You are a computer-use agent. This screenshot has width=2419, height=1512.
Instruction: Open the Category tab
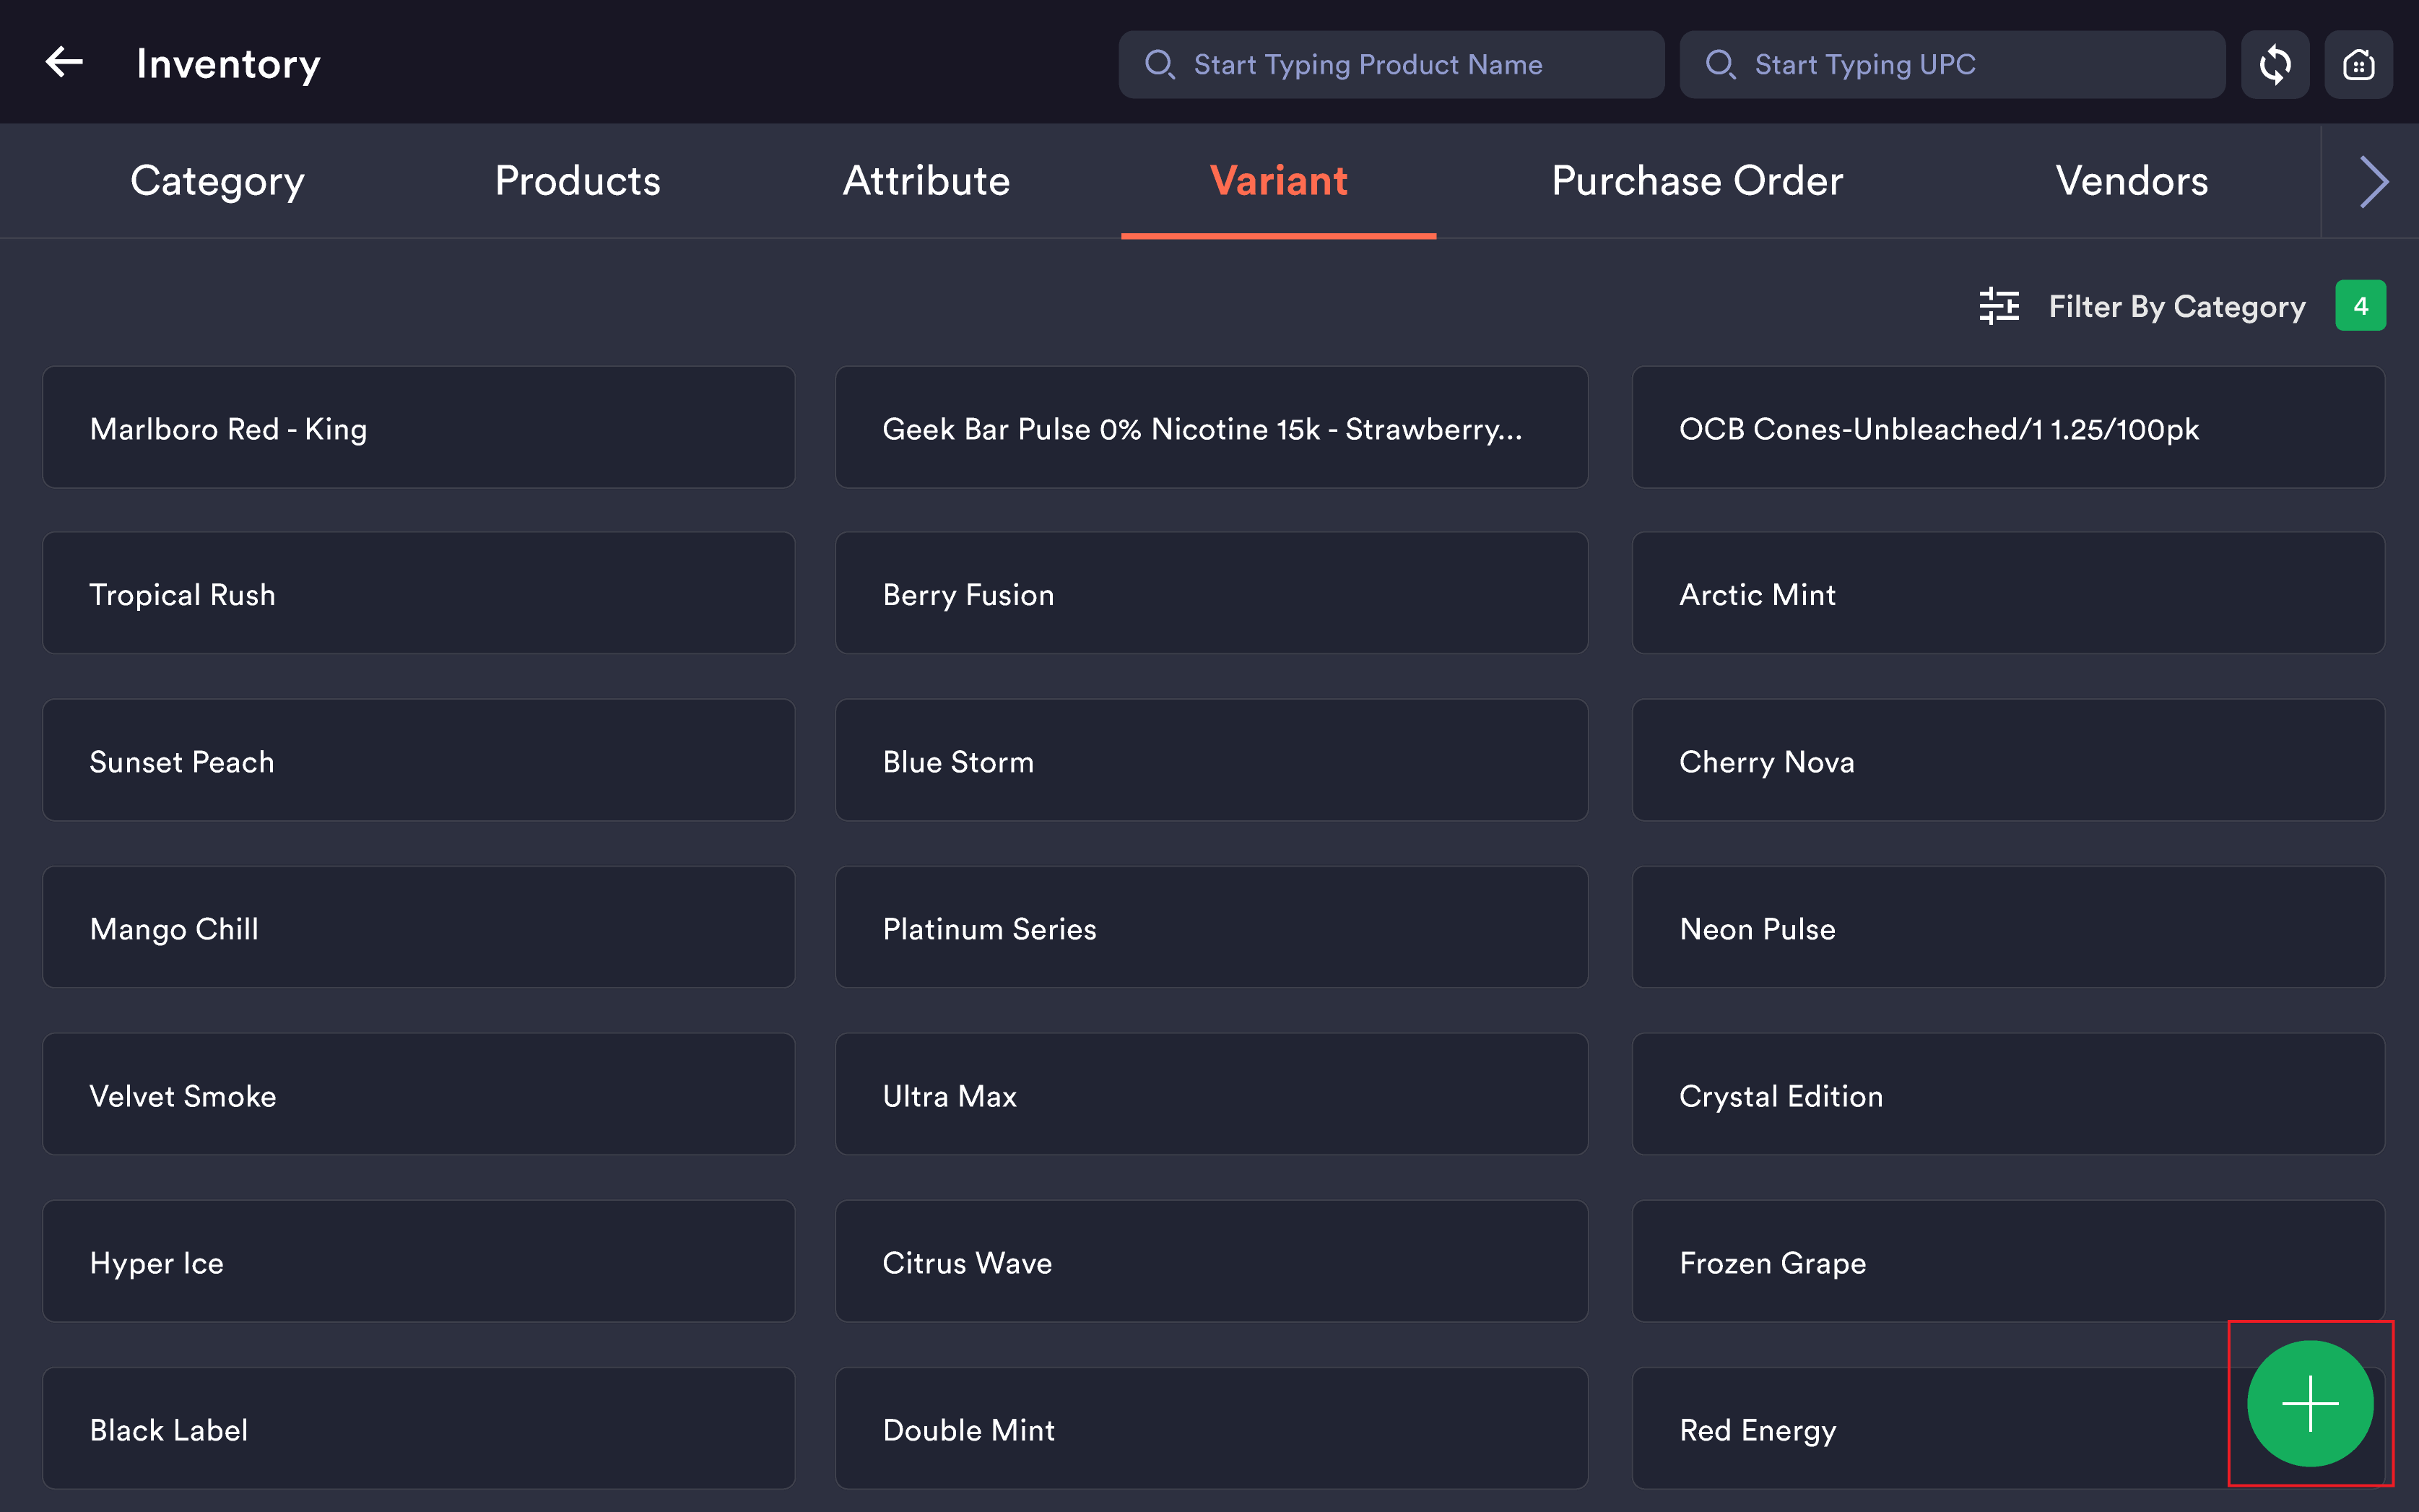tap(217, 181)
